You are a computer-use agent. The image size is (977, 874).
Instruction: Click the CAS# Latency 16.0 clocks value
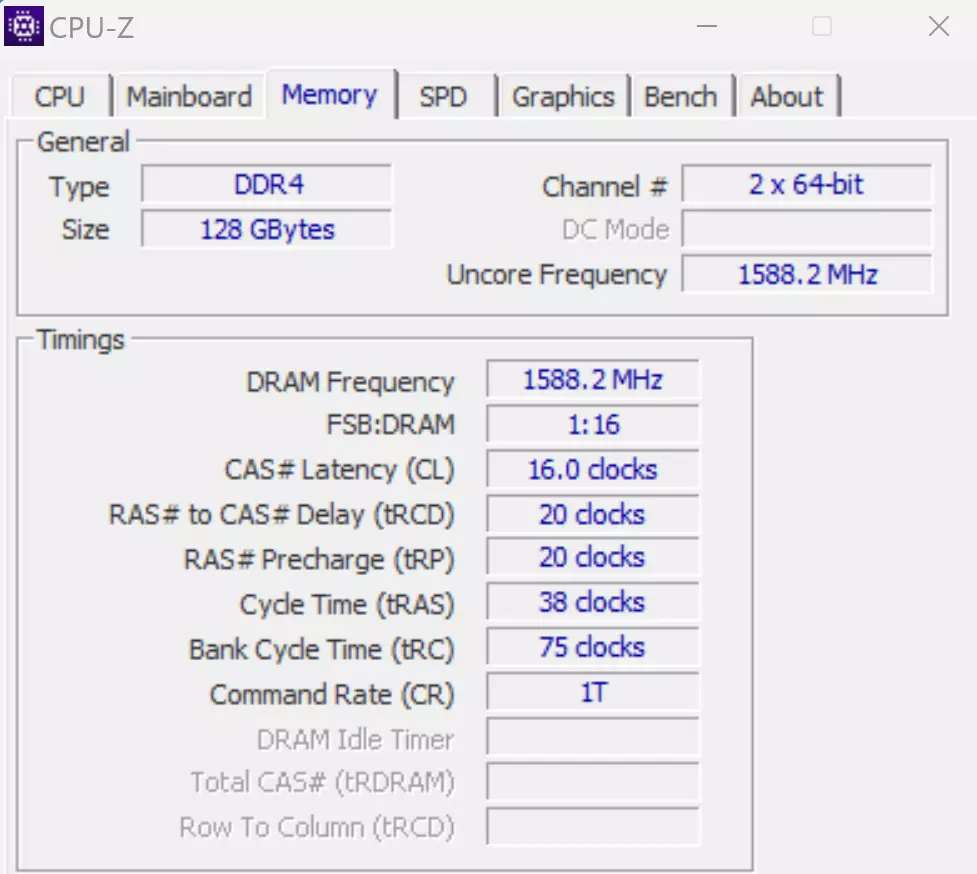point(593,468)
